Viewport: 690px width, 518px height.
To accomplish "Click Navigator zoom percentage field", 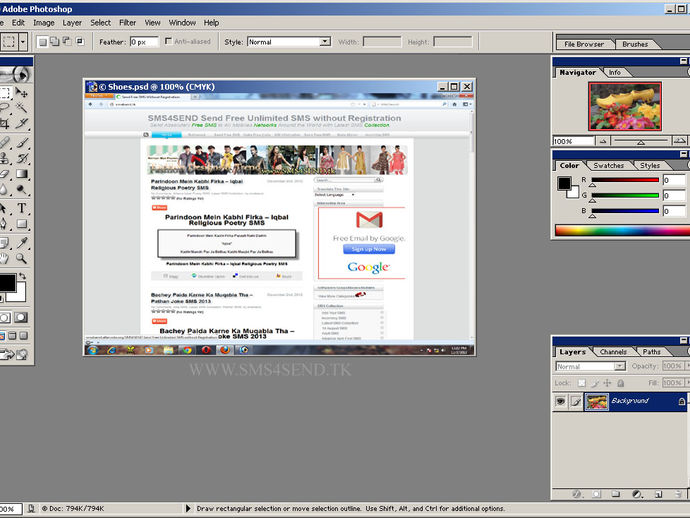I will coord(573,141).
